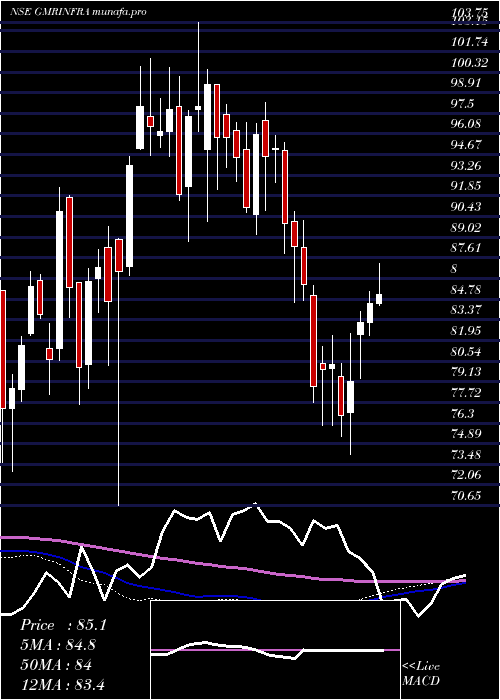Select the 90.43 price label
Viewport: 500px width, 700px height.
pyautogui.click(x=466, y=207)
